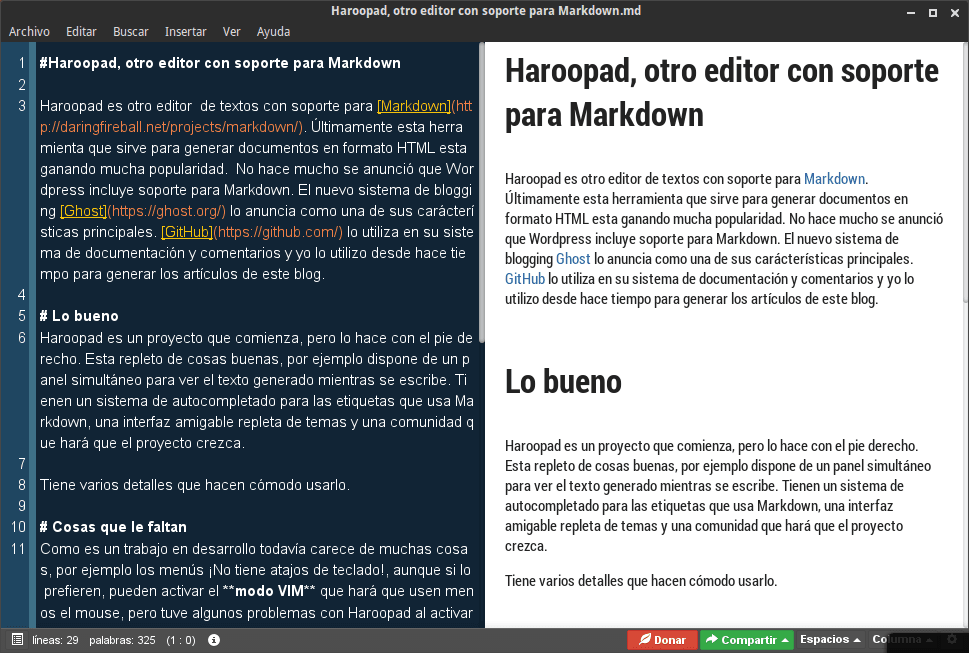Open the Columna layout dropdown
969x653 pixels.
[x=902, y=639]
